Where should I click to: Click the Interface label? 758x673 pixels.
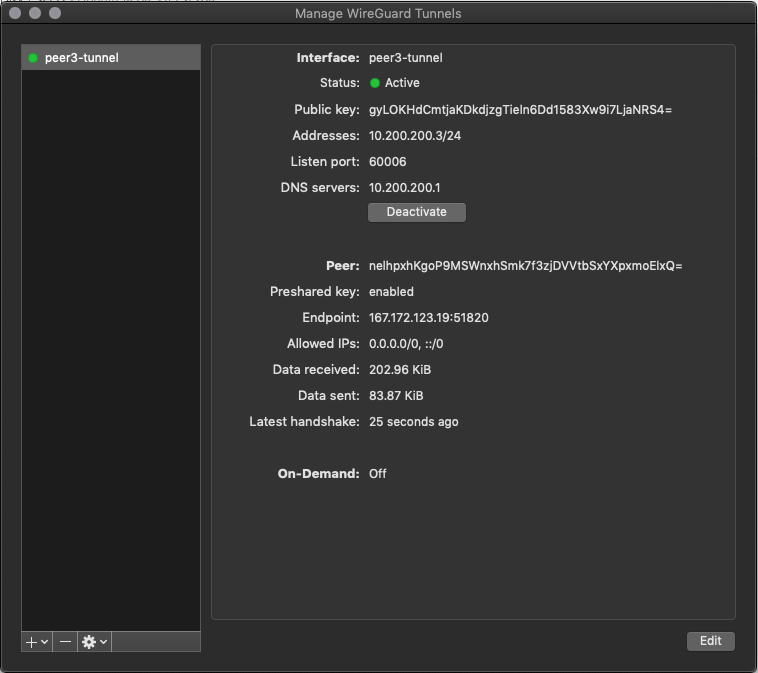(328, 58)
